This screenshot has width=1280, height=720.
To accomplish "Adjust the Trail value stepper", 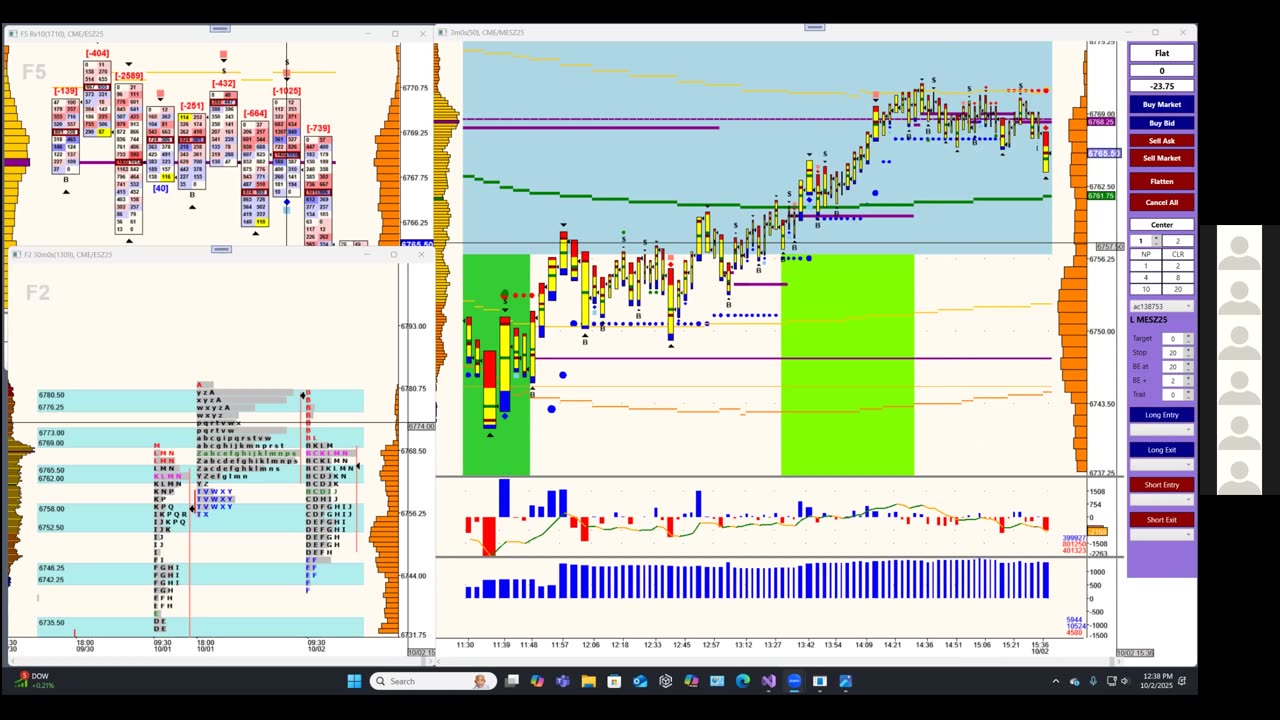I will (1189, 395).
